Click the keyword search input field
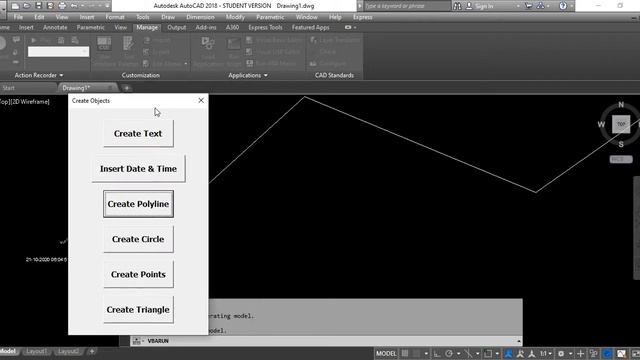 [407, 6]
